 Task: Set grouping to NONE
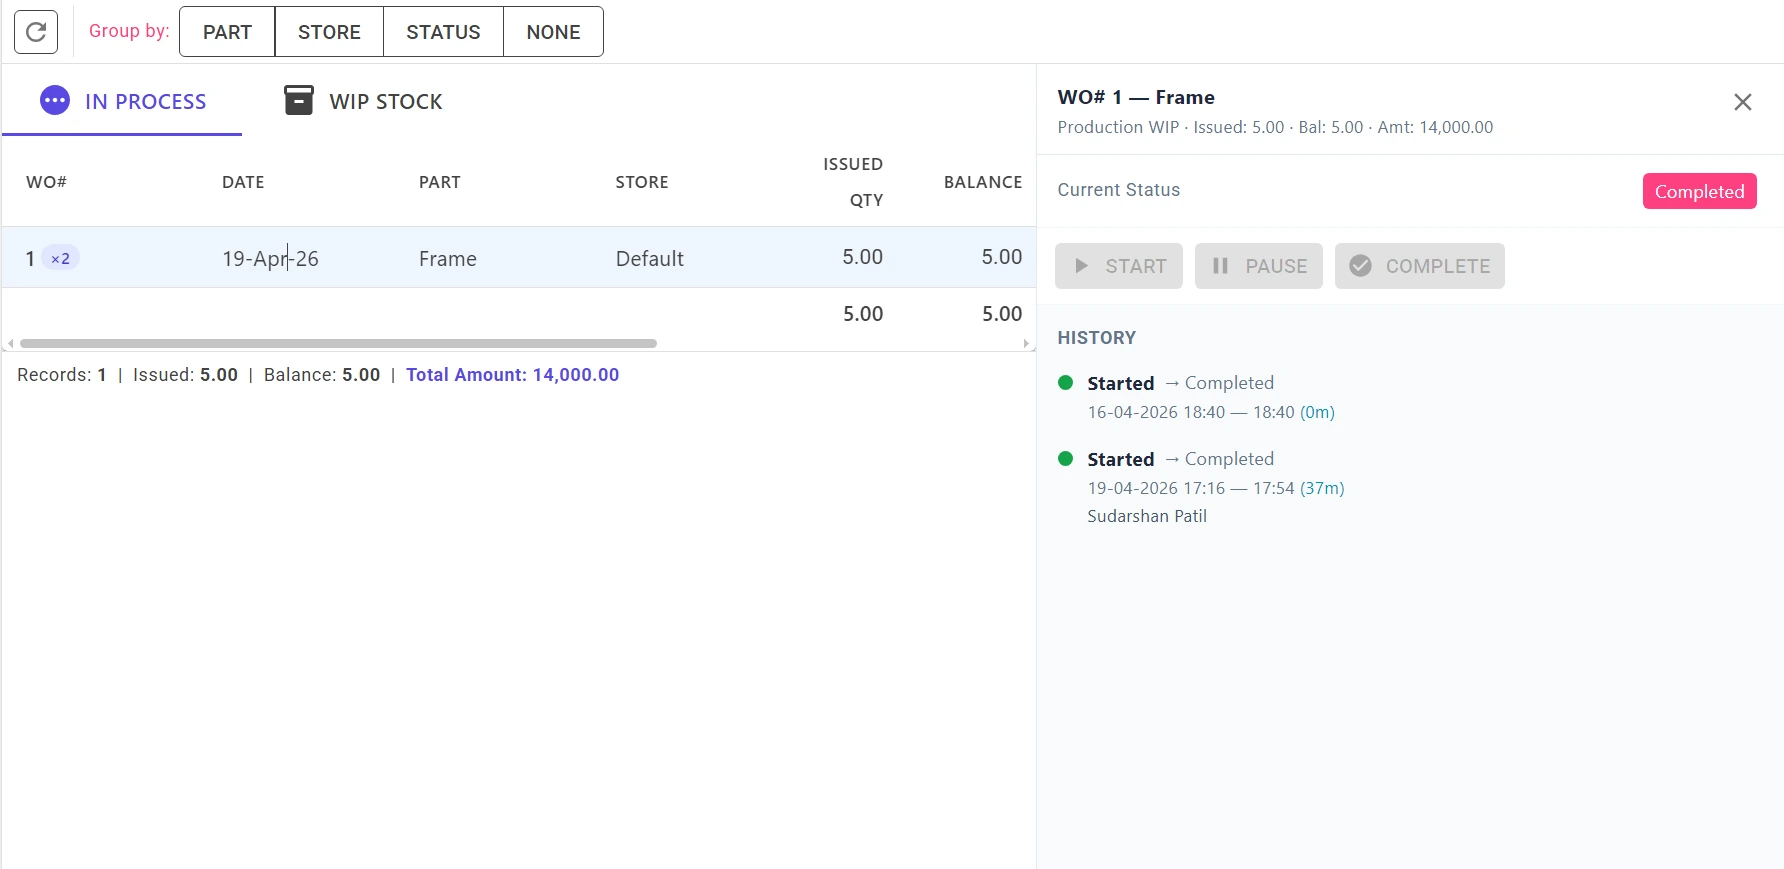point(553,32)
